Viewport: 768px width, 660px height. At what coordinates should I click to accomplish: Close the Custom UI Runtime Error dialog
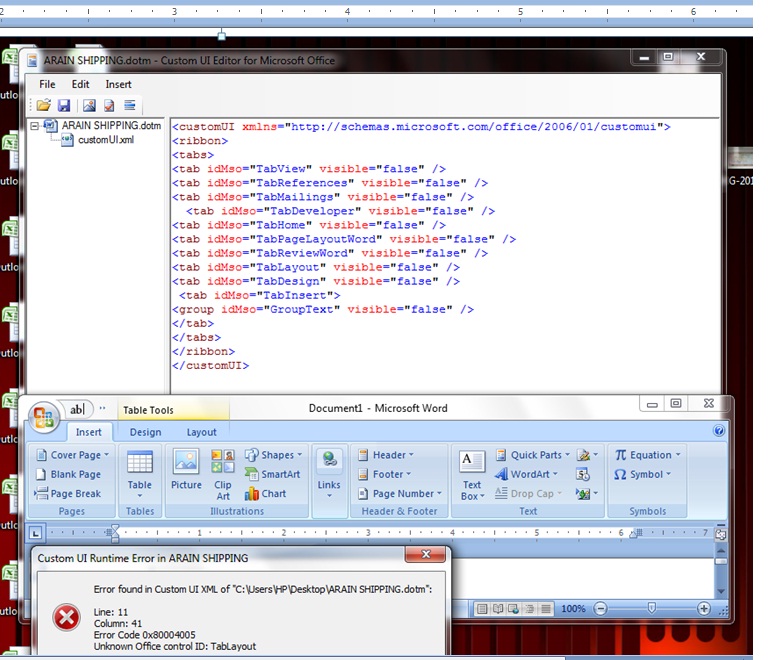tap(425, 554)
